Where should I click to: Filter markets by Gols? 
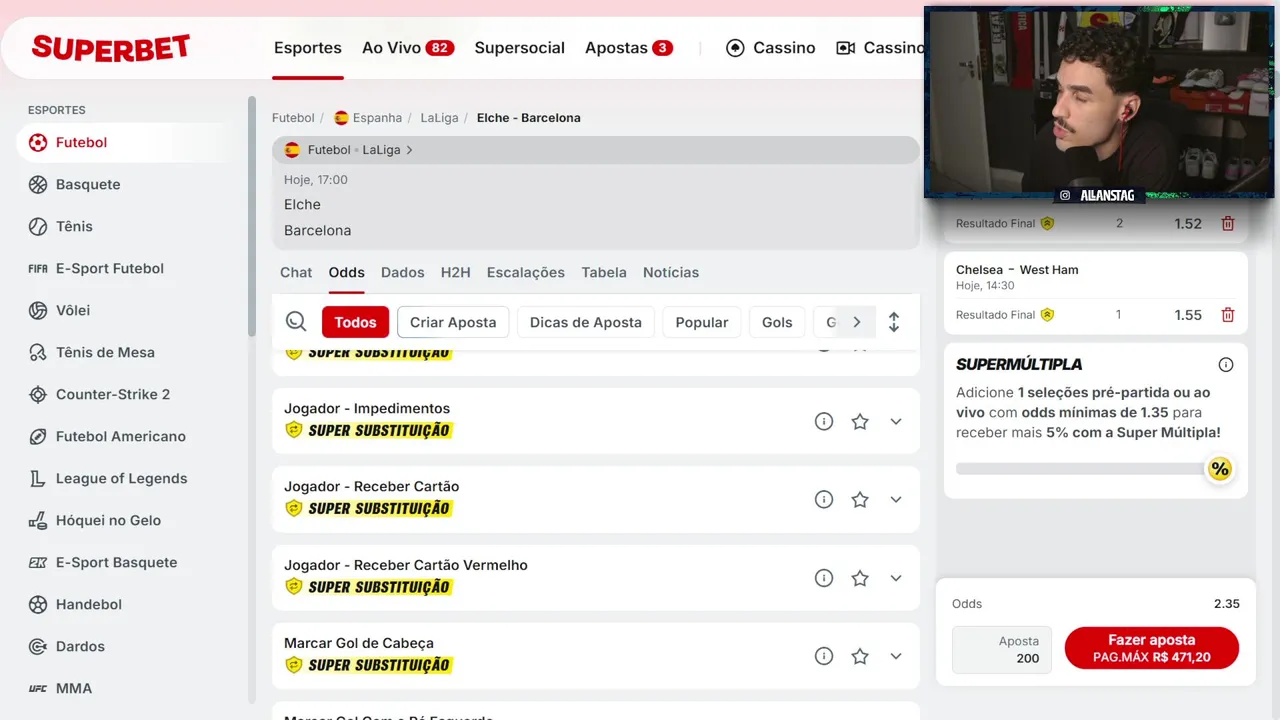[777, 322]
